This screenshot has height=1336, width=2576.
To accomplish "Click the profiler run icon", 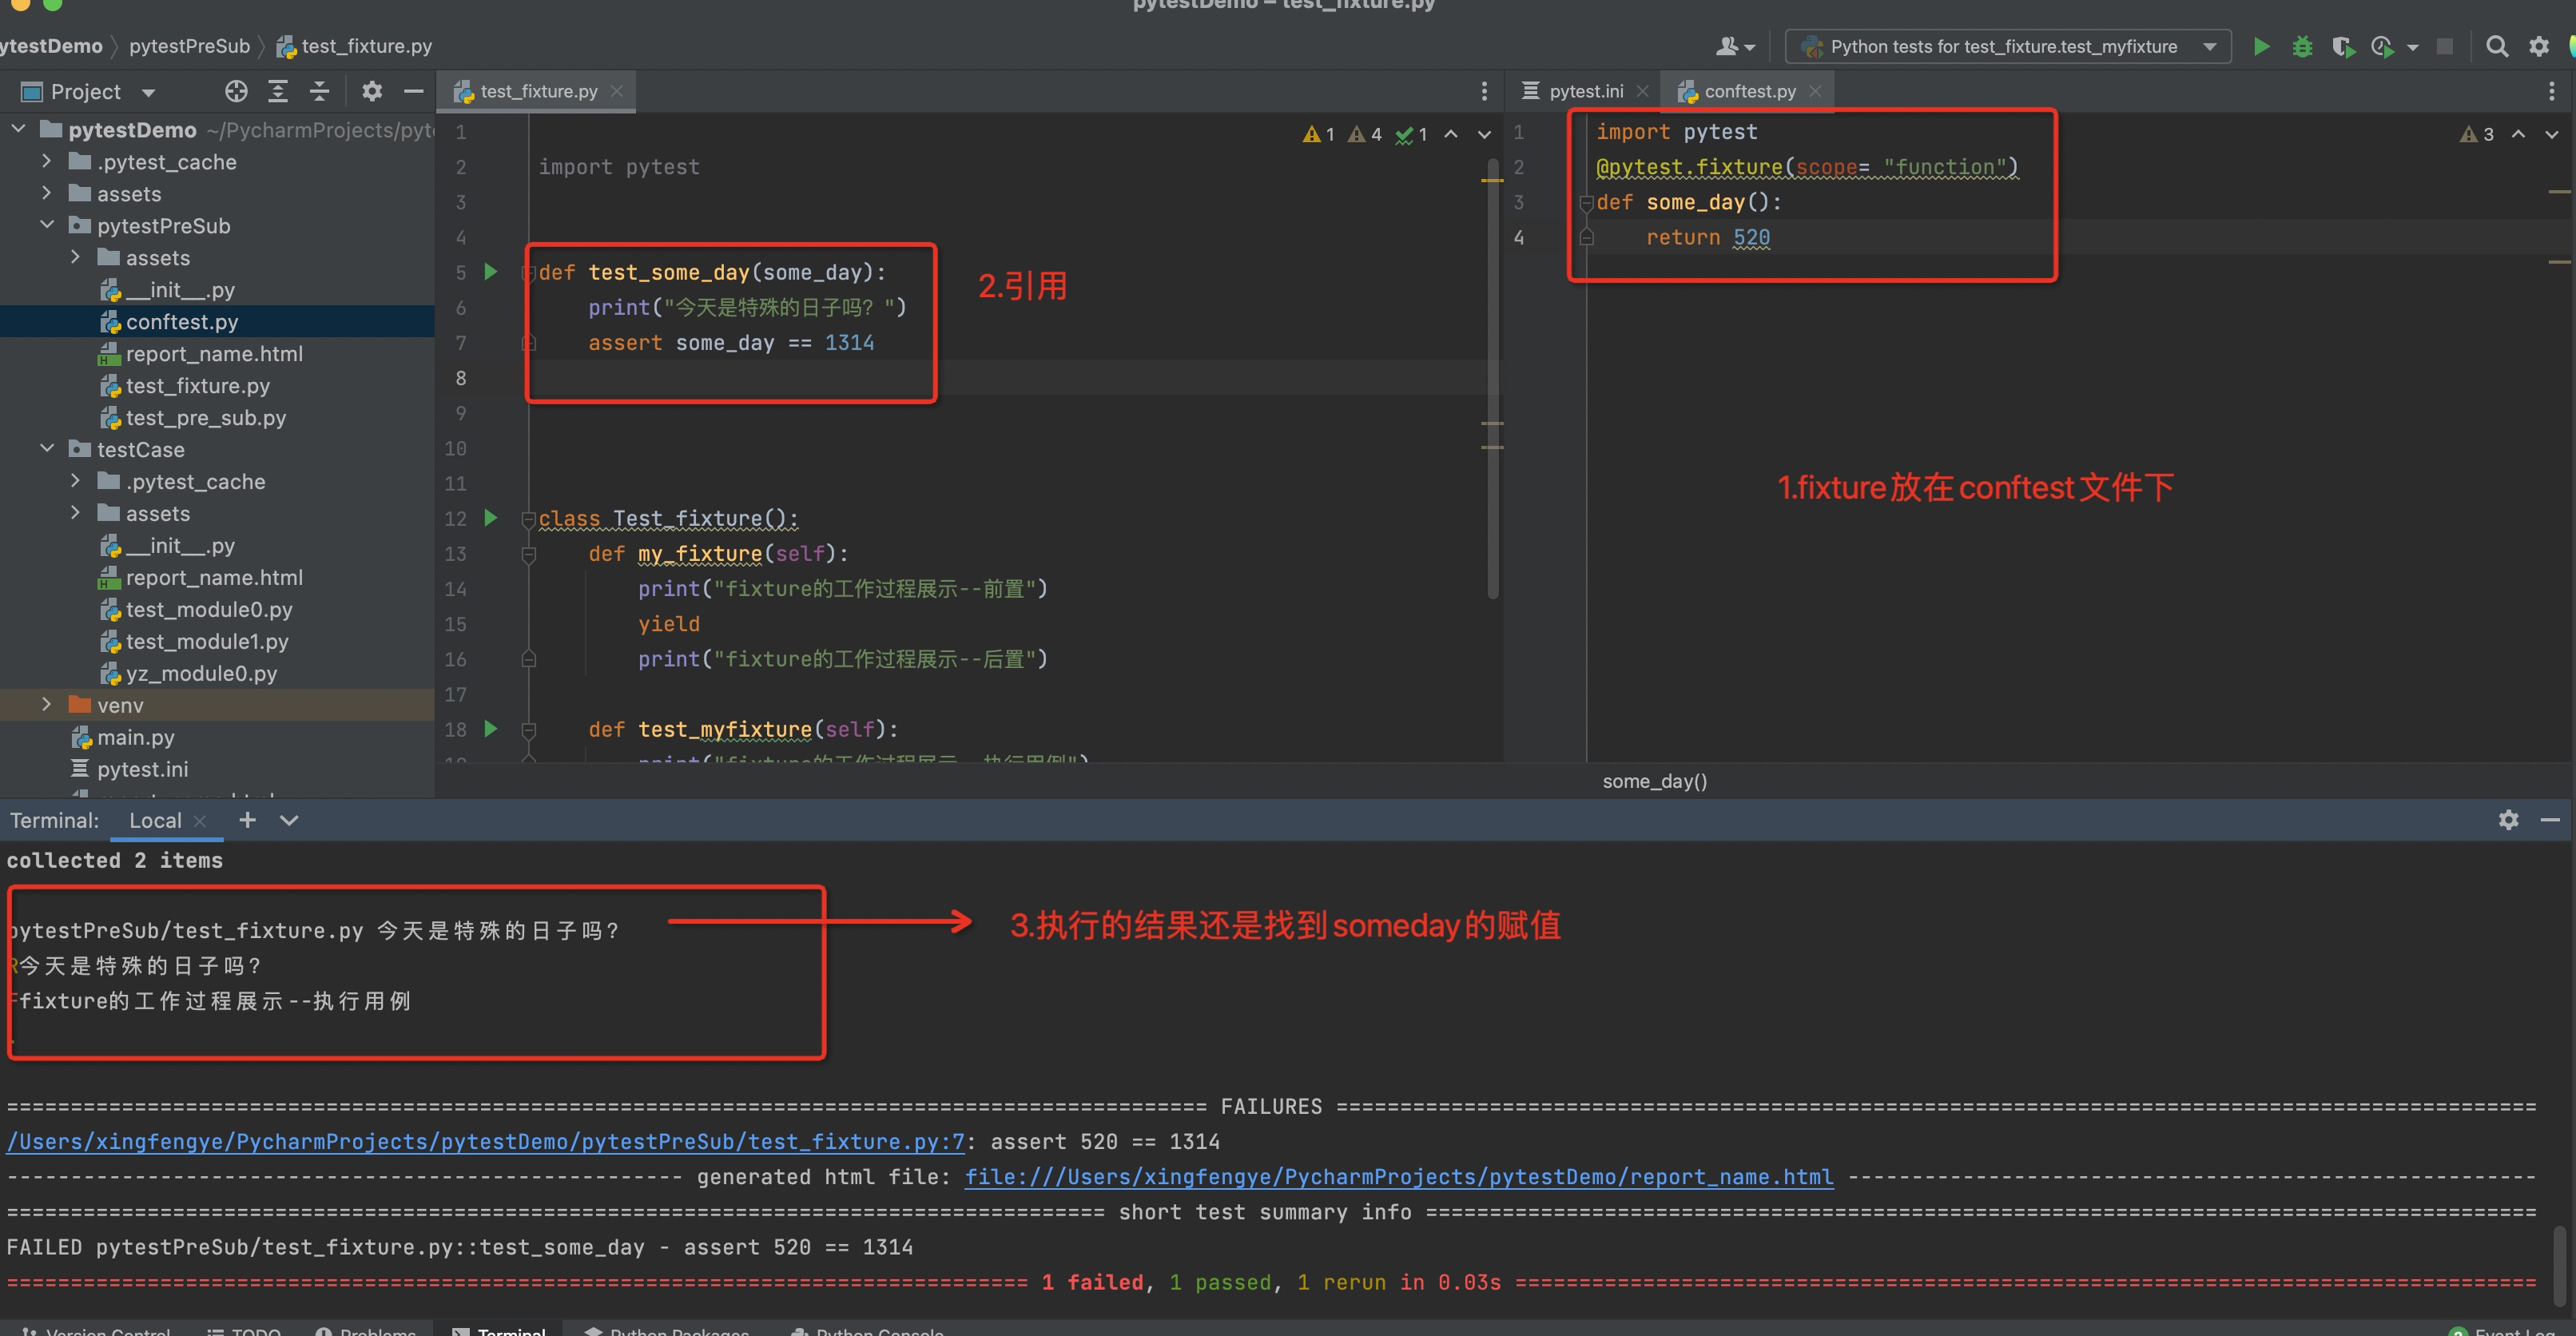I will click(x=2383, y=46).
